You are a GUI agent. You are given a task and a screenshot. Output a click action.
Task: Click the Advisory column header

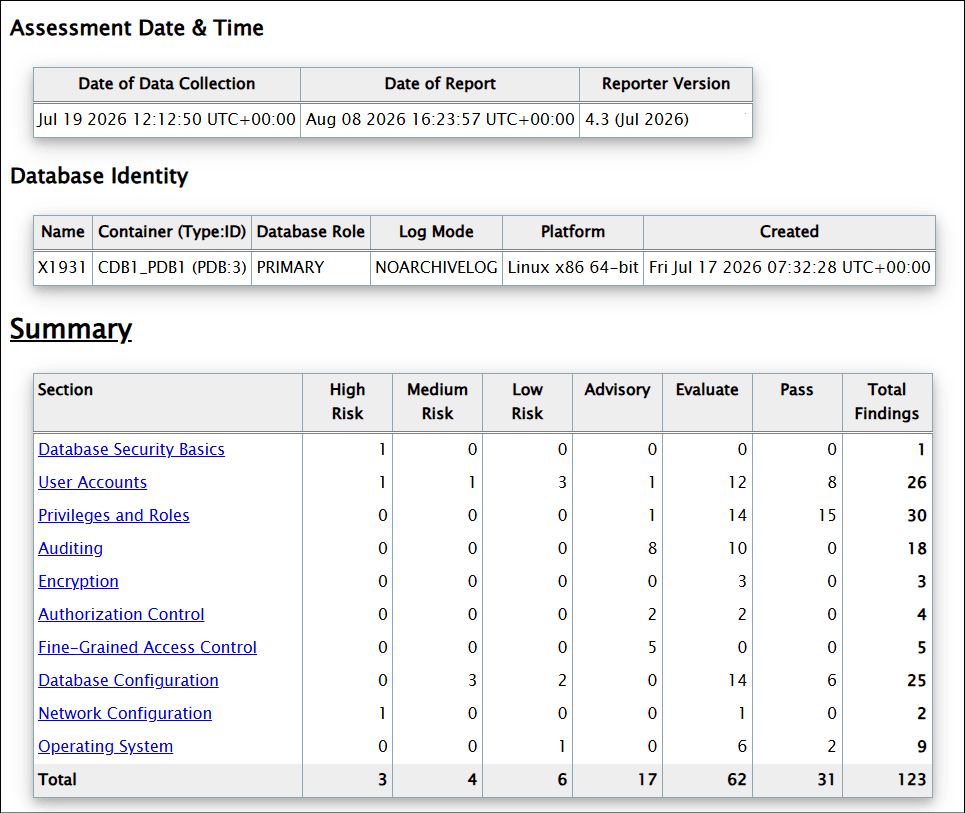pyautogui.click(x=617, y=402)
